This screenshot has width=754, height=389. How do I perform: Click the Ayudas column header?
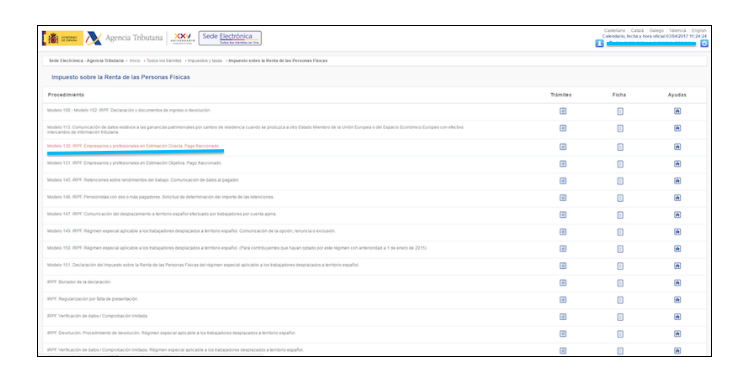[x=677, y=95]
